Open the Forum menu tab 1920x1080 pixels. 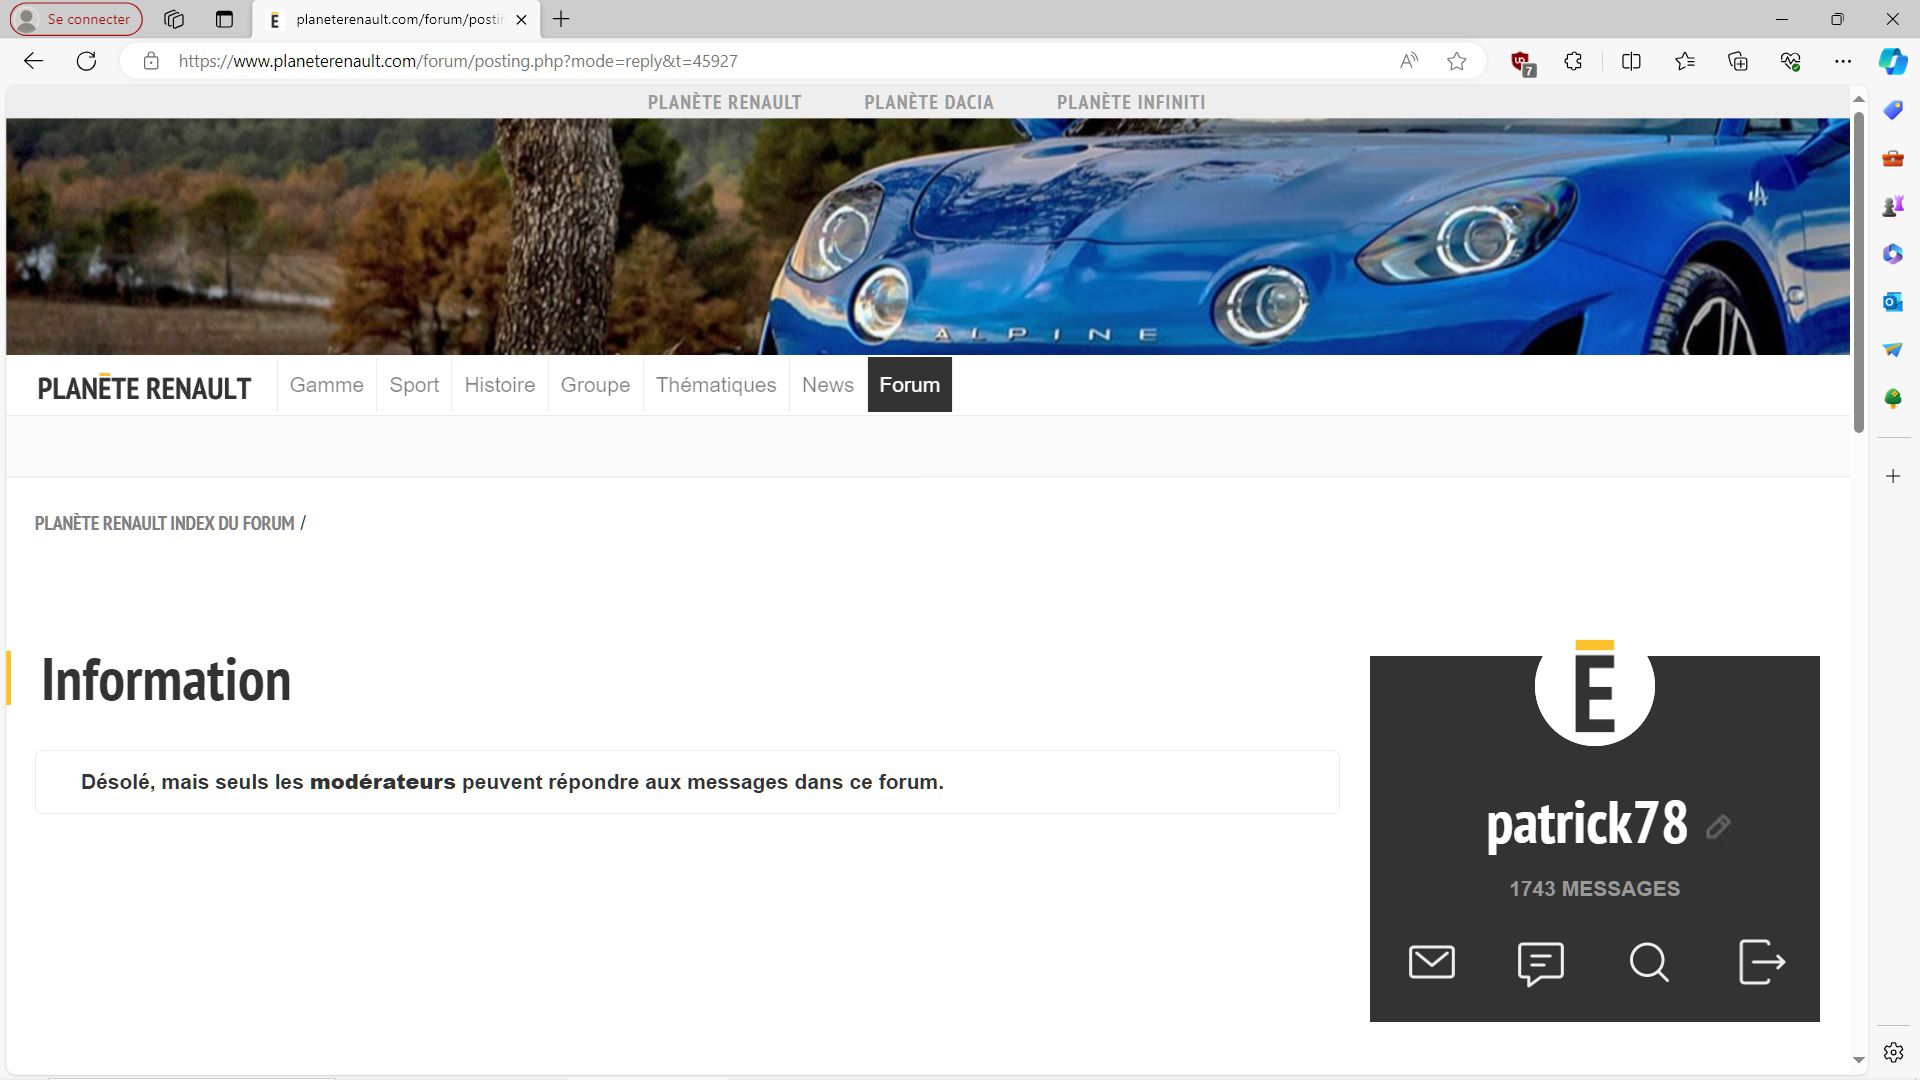click(x=909, y=385)
